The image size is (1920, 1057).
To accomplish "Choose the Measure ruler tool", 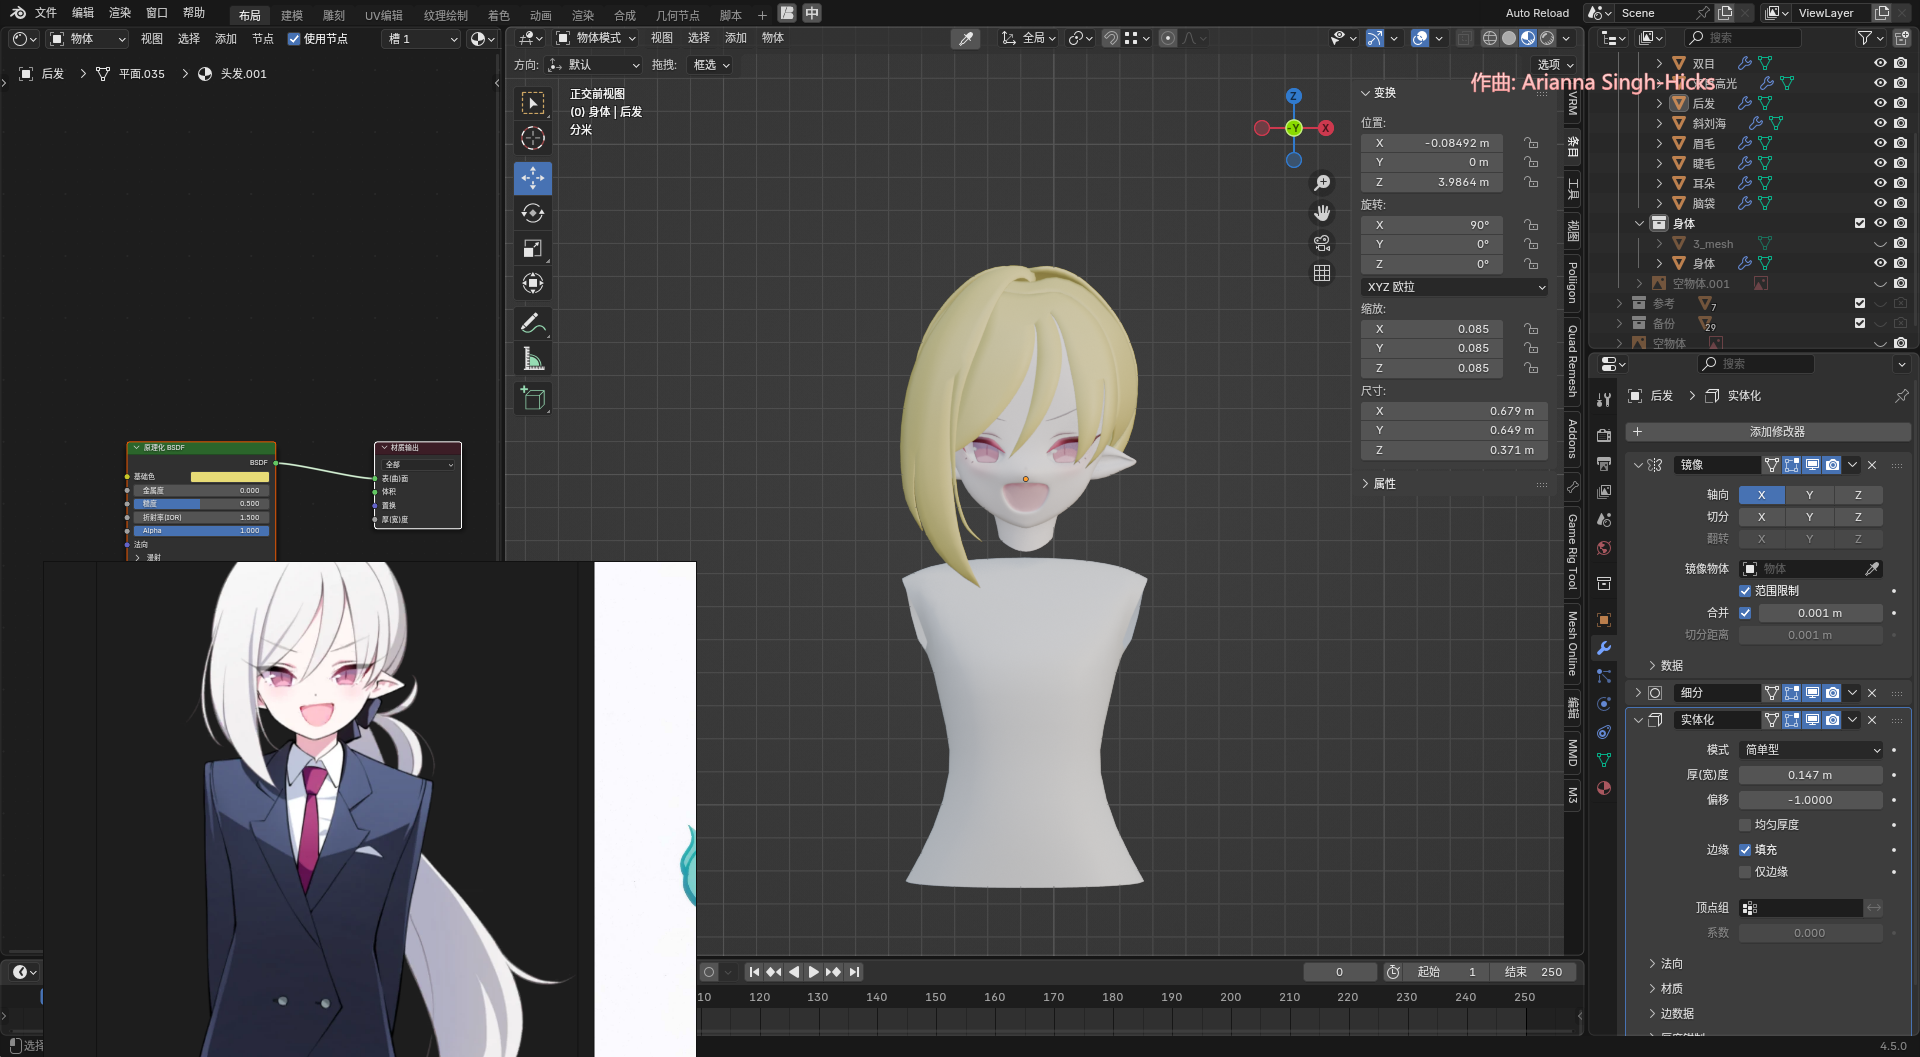I will tap(532, 359).
